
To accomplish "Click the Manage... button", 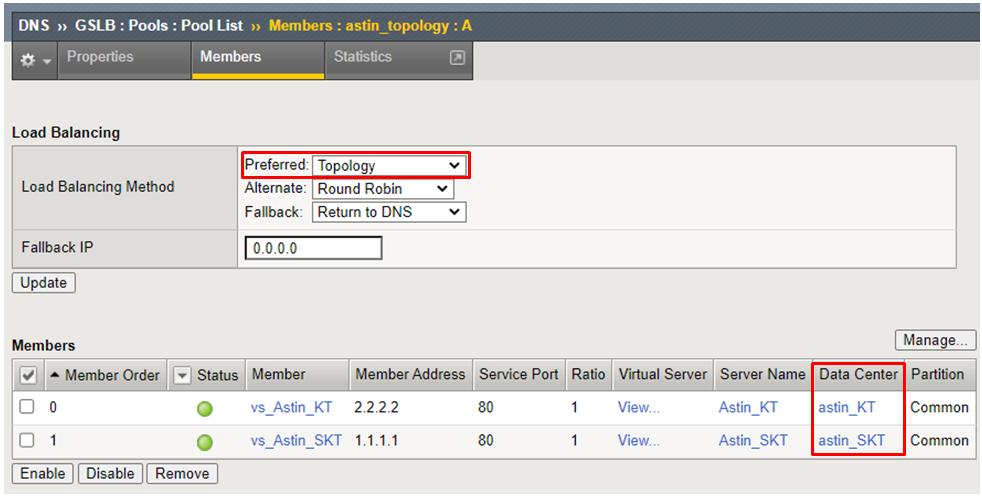I will [x=935, y=340].
